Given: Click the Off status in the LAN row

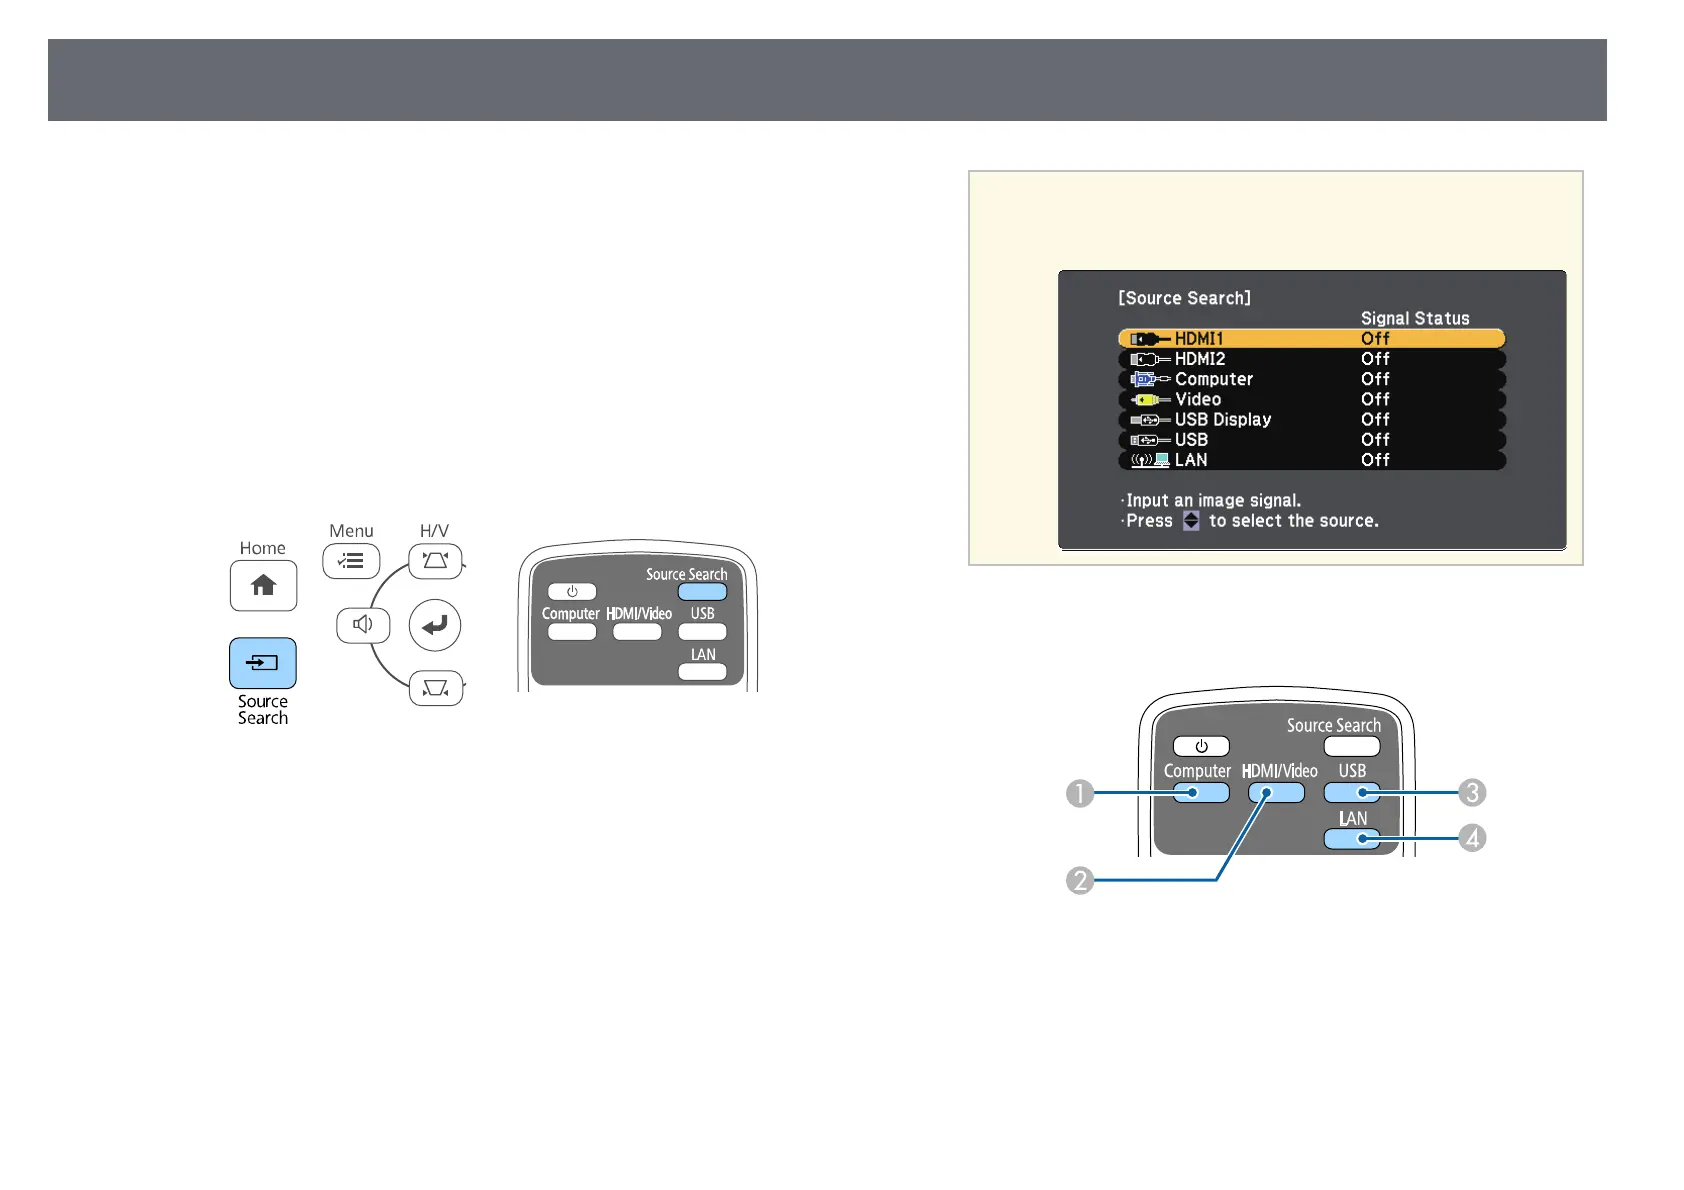Looking at the screenshot, I should pyautogui.click(x=1375, y=460).
